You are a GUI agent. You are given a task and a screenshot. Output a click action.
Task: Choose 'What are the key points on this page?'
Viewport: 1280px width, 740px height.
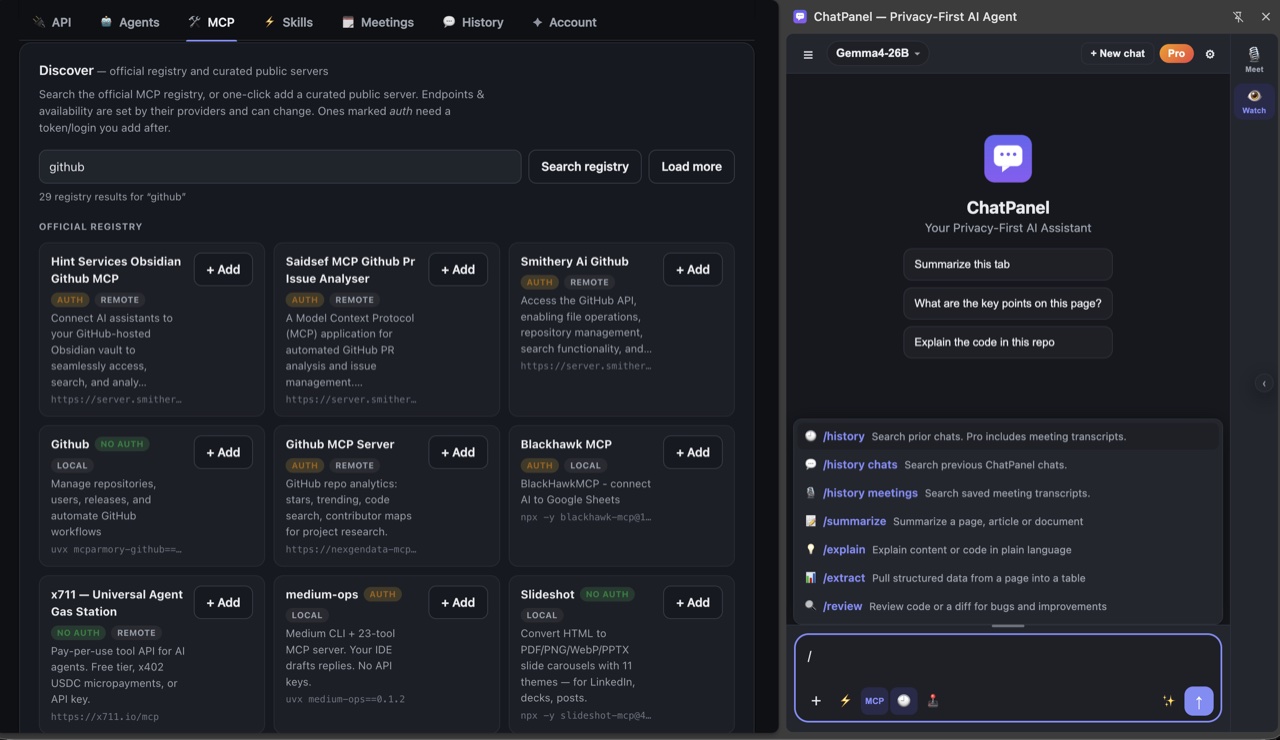(1008, 303)
